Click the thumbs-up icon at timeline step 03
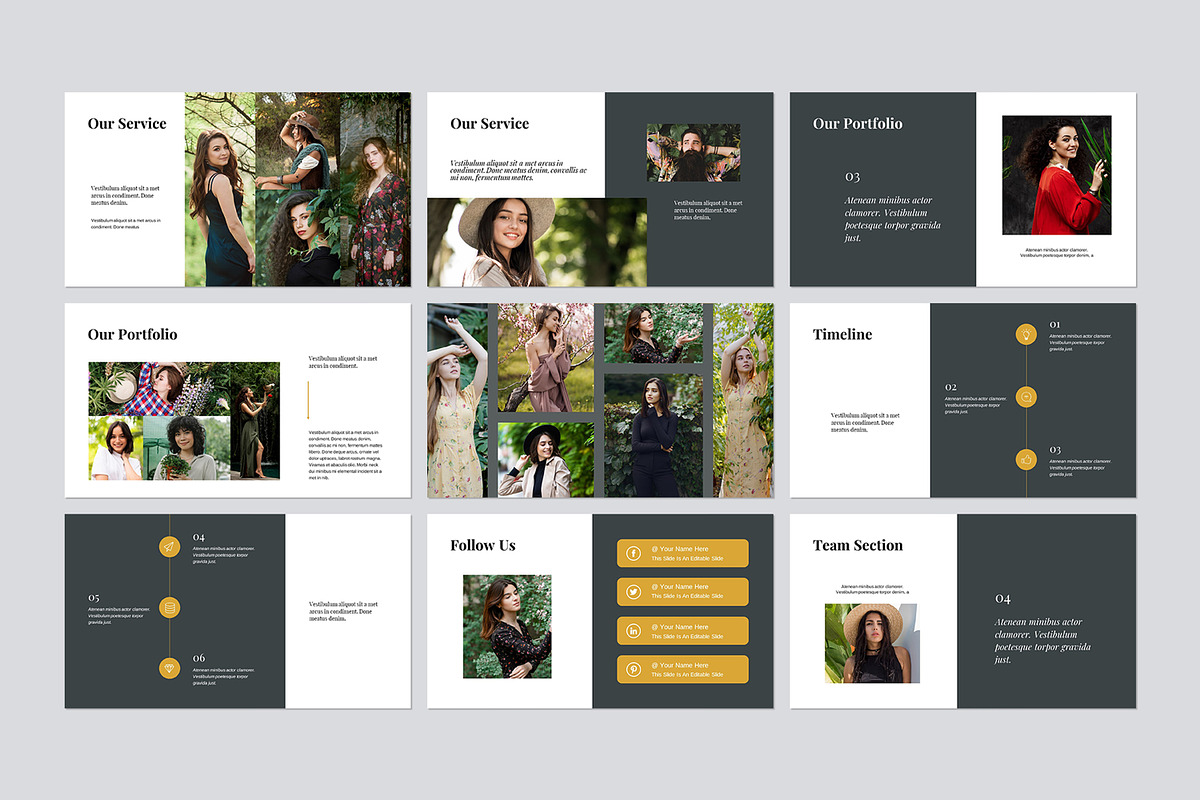 point(1027,458)
